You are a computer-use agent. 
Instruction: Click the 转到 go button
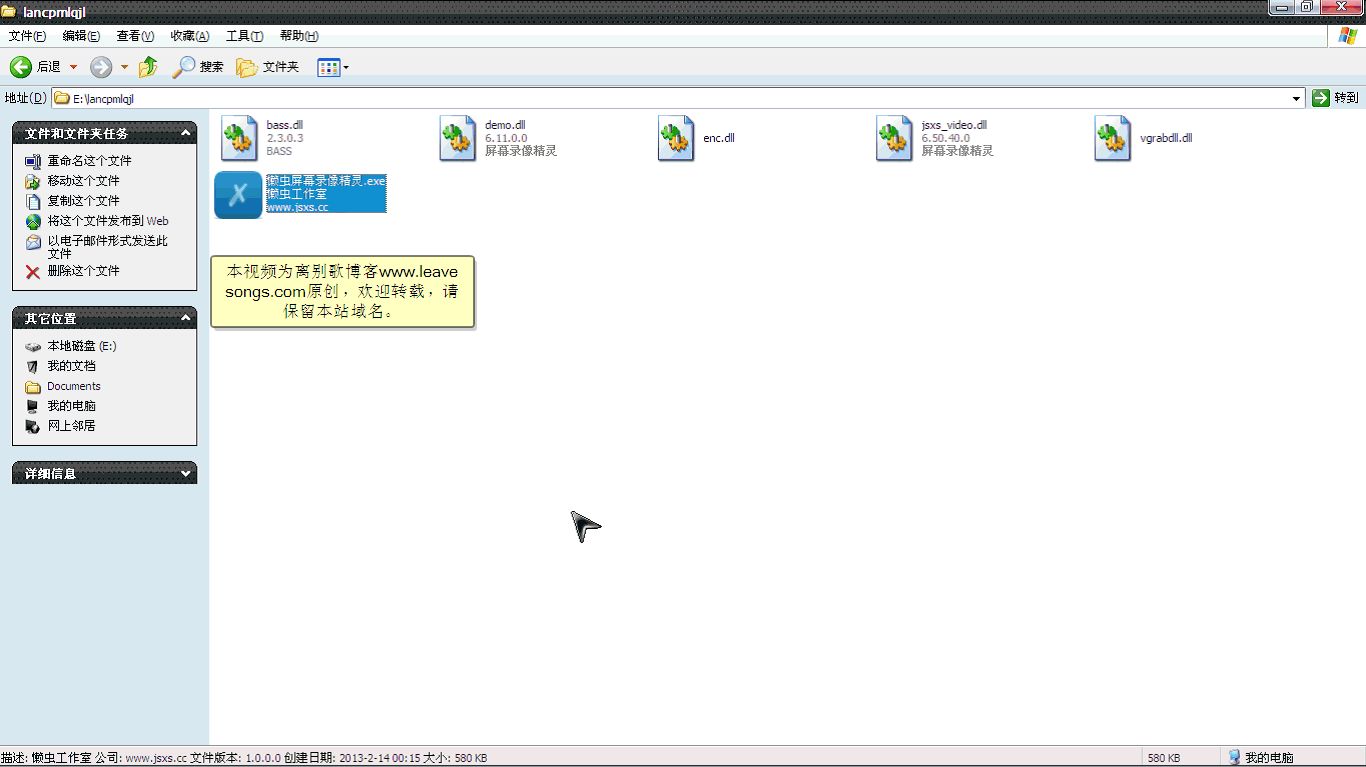(1336, 98)
